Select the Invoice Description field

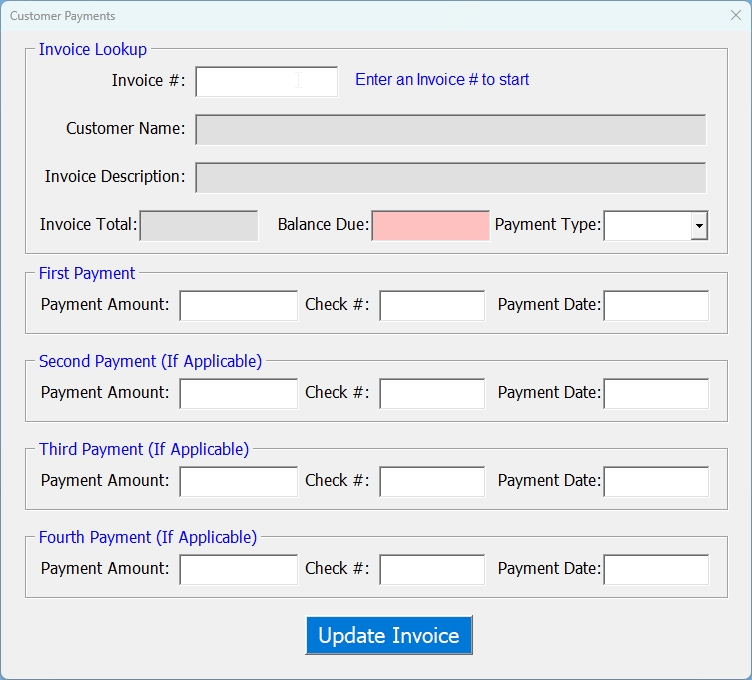pos(450,178)
